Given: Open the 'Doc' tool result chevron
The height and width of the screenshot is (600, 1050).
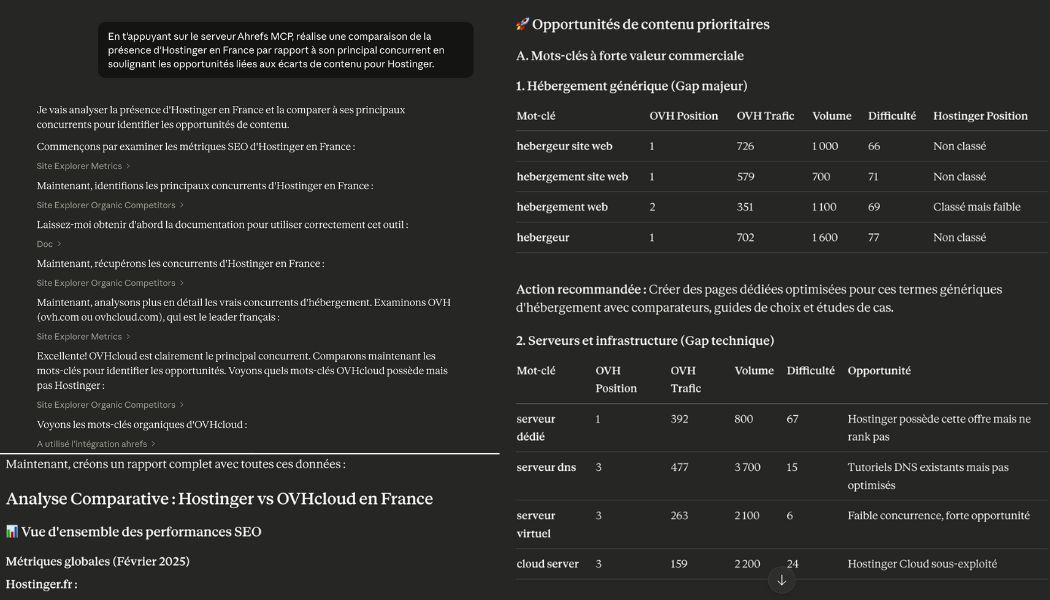Looking at the screenshot, I should click(x=46, y=243).
